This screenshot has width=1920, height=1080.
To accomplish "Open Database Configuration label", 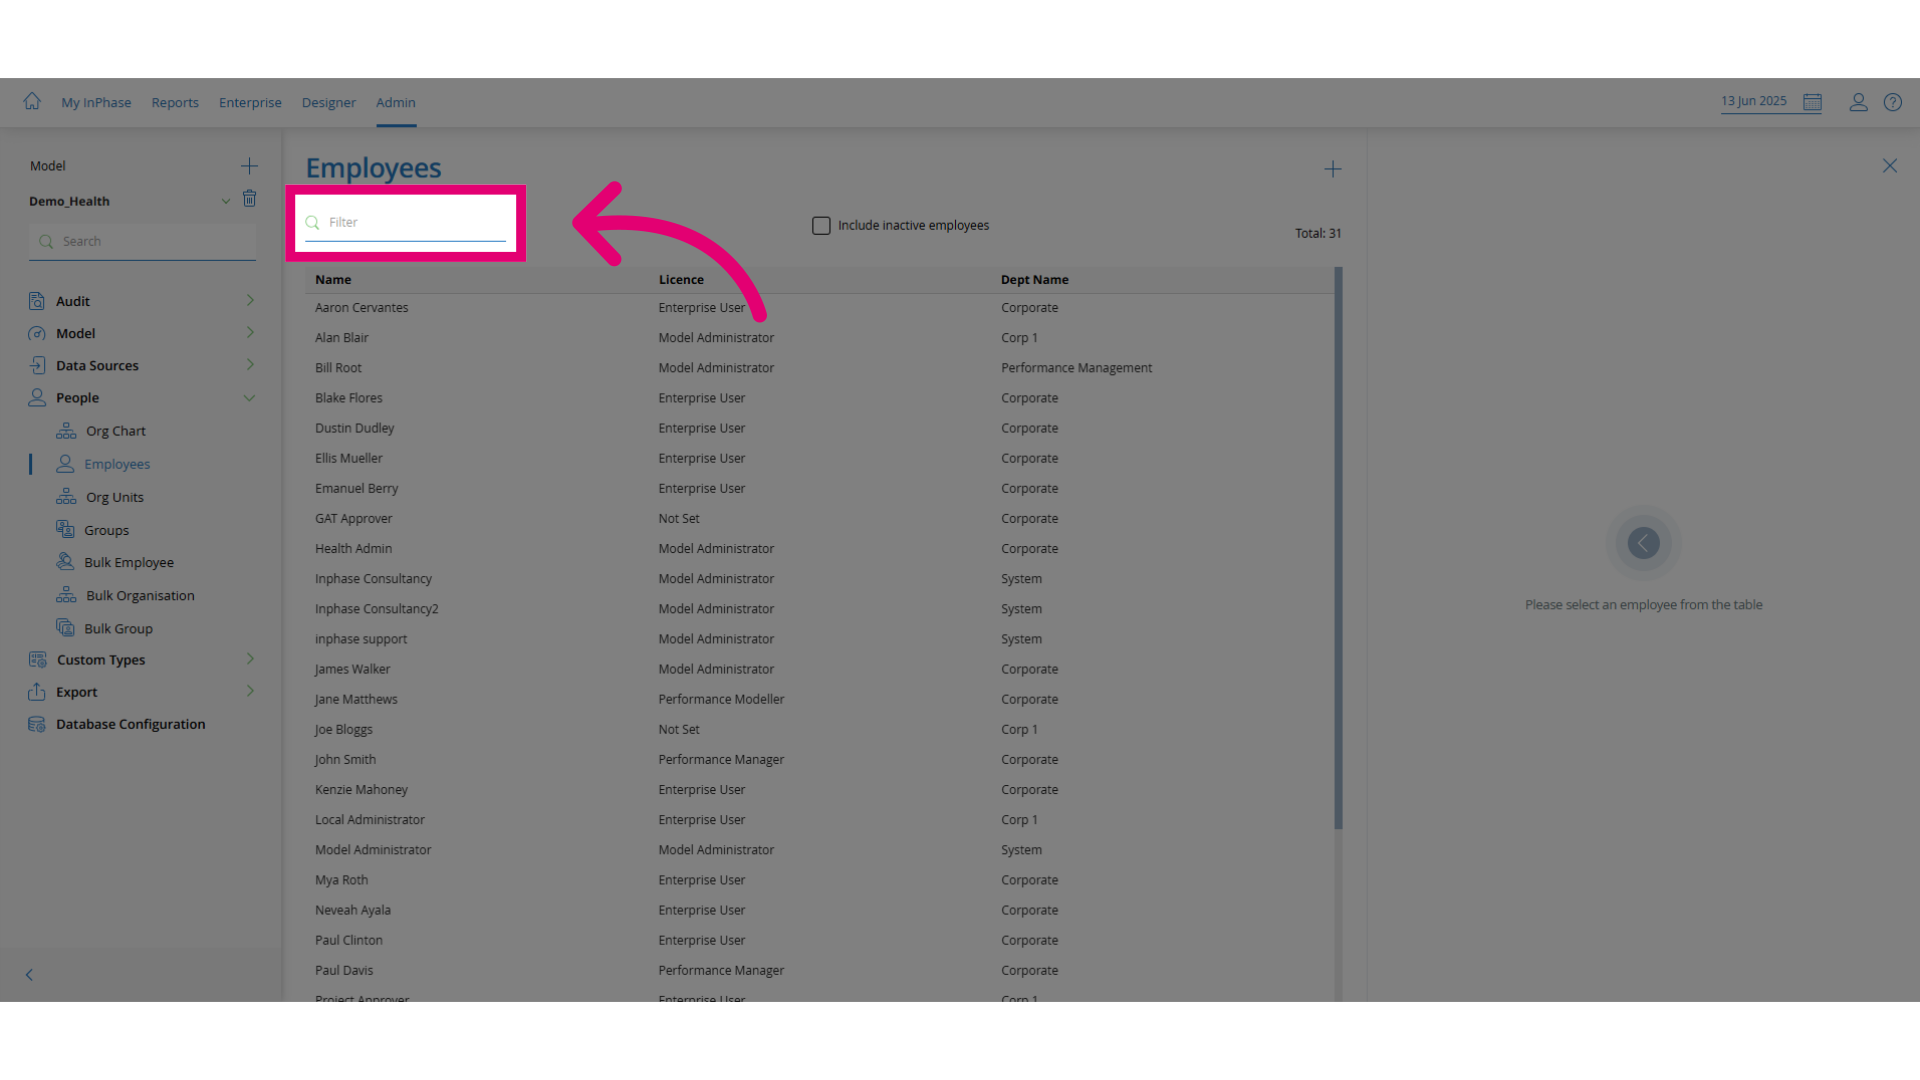I will tap(131, 724).
